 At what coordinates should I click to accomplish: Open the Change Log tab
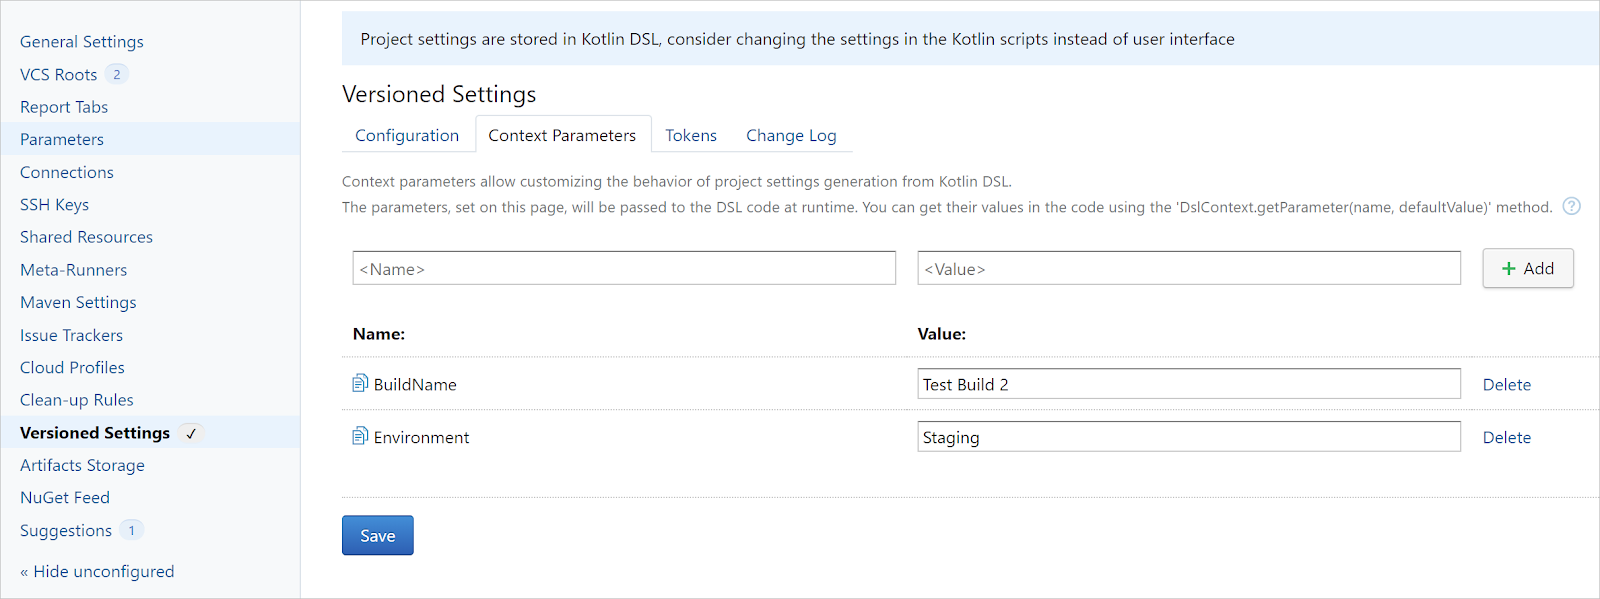791,135
